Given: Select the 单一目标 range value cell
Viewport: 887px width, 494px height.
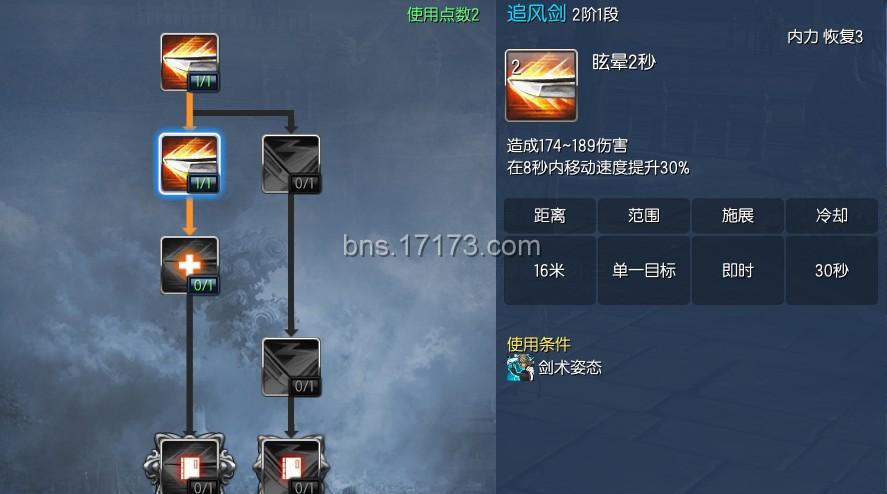Looking at the screenshot, I should [644, 270].
